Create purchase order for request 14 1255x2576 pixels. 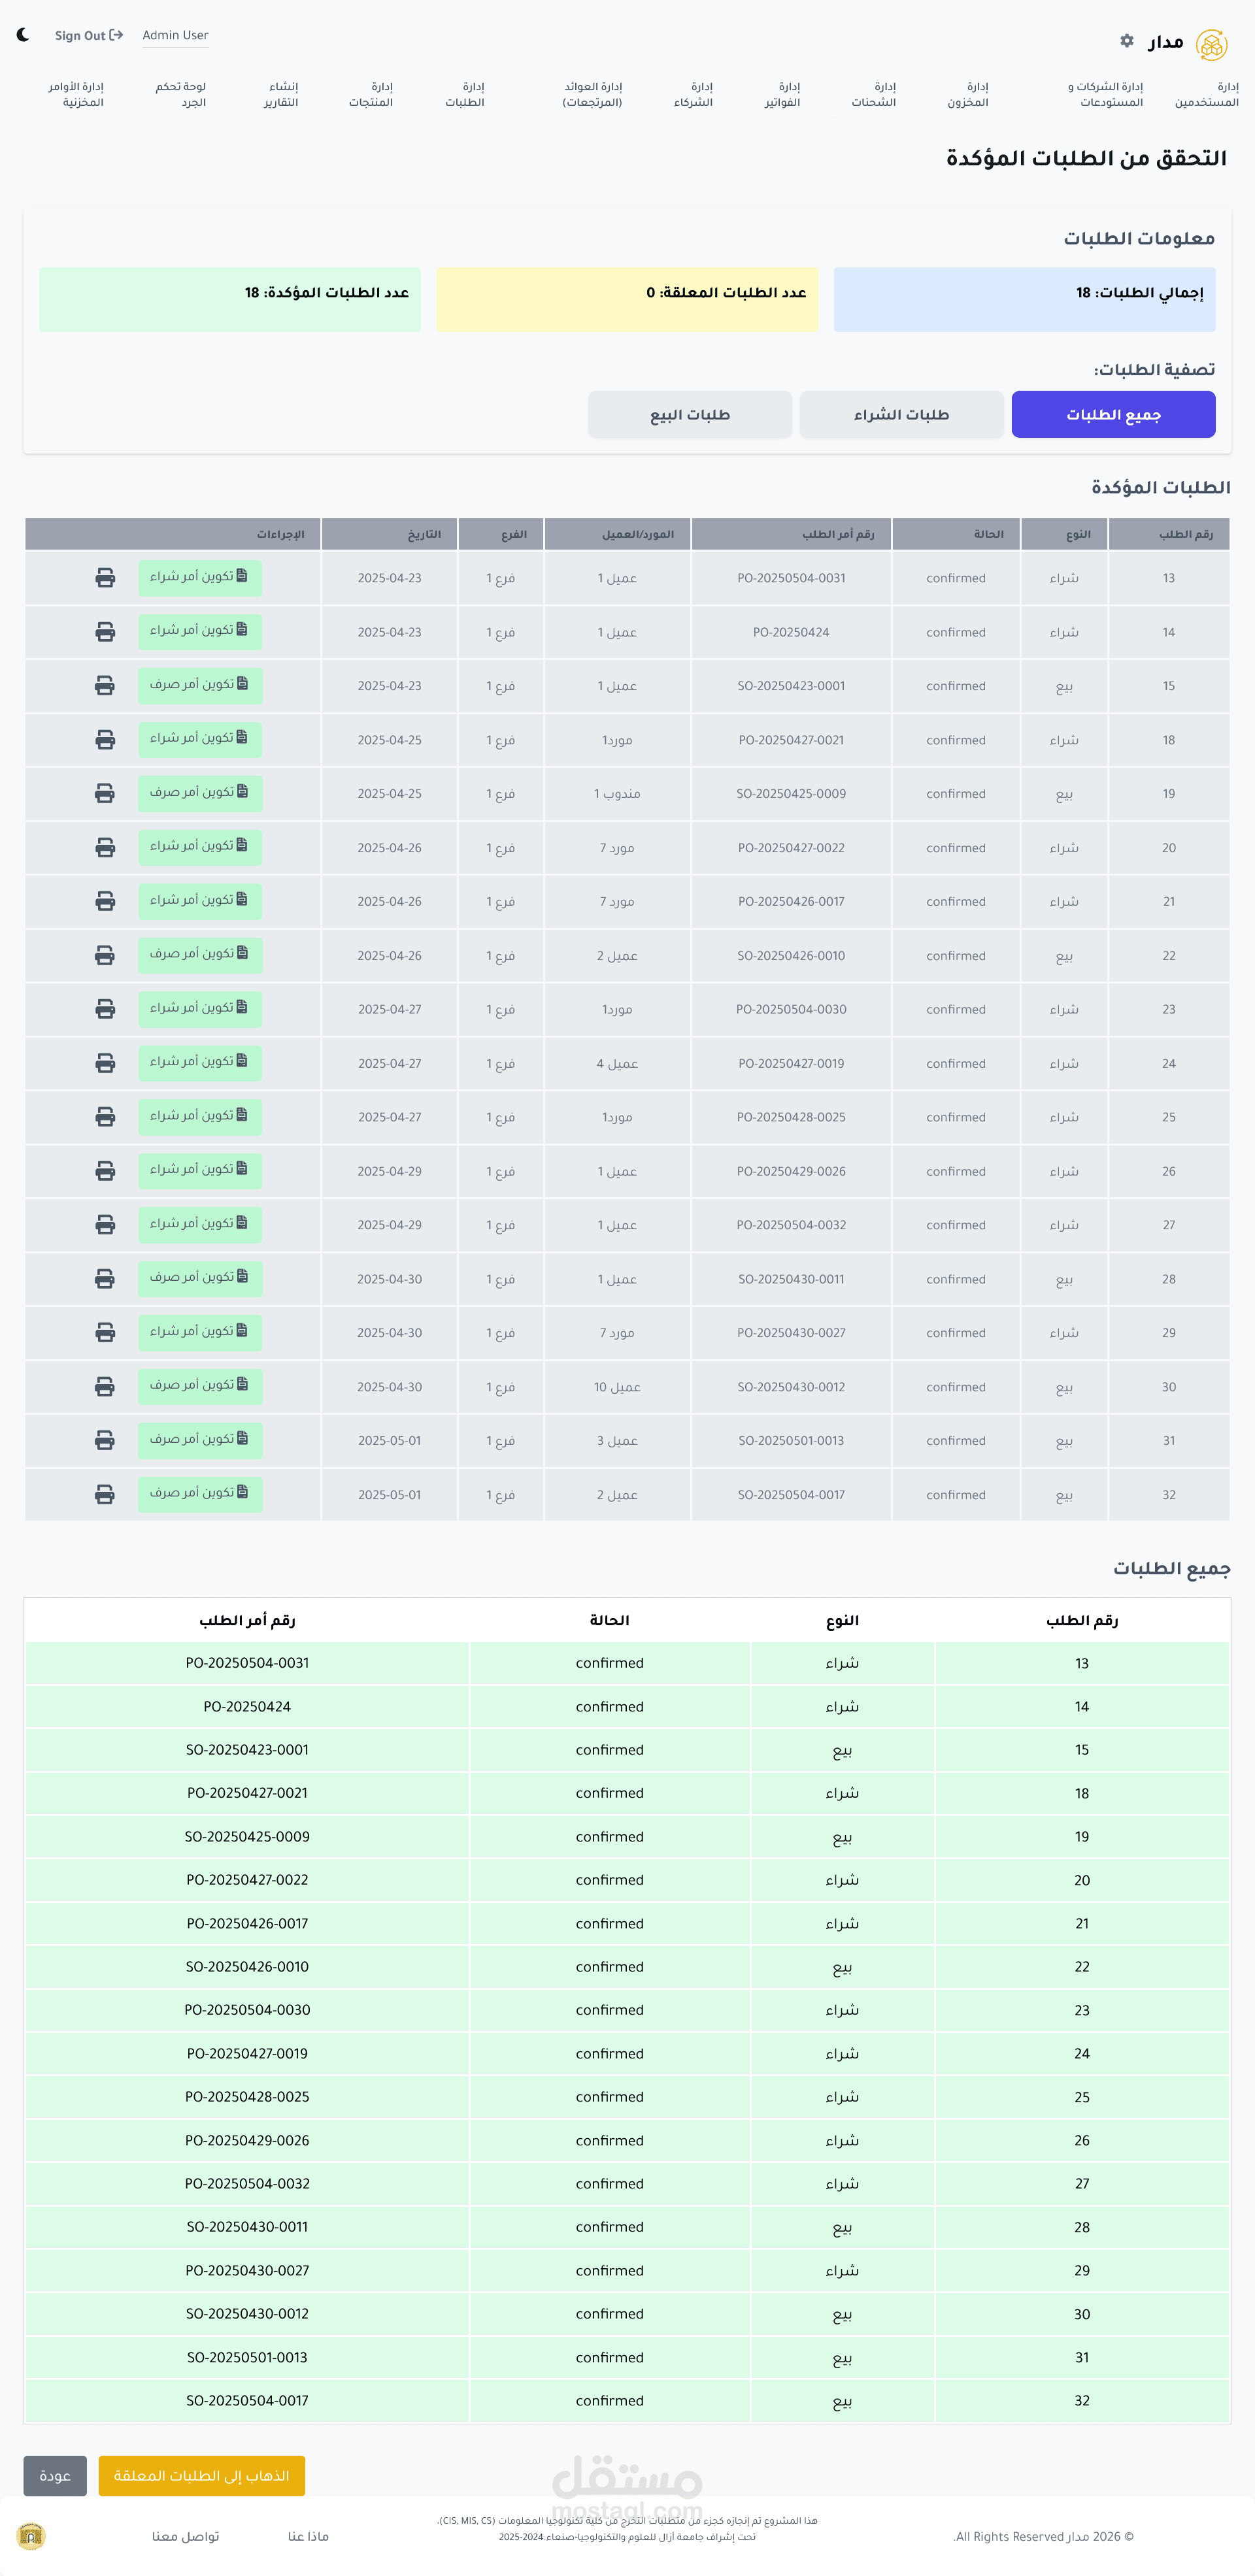tap(199, 631)
